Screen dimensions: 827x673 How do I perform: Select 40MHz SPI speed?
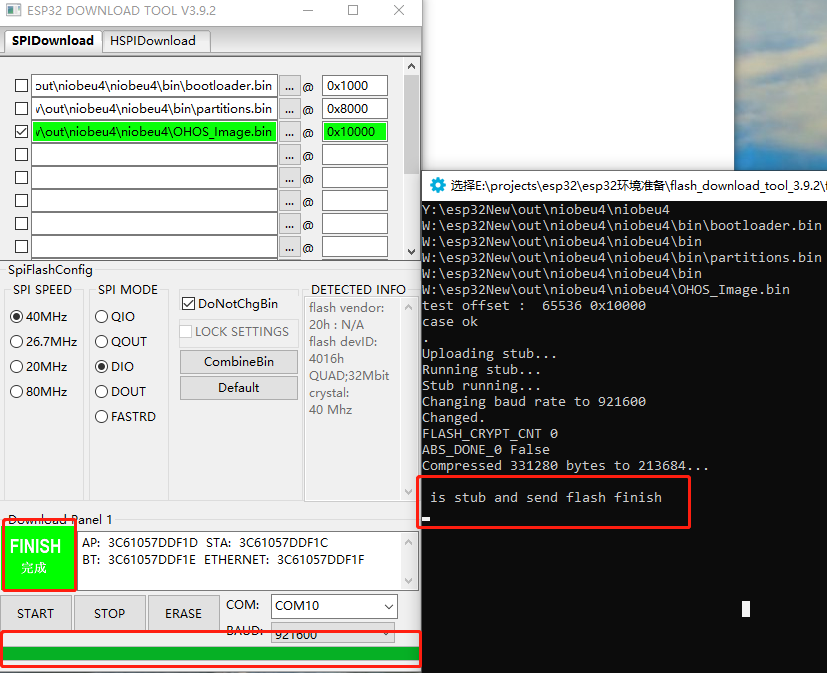coord(16,316)
